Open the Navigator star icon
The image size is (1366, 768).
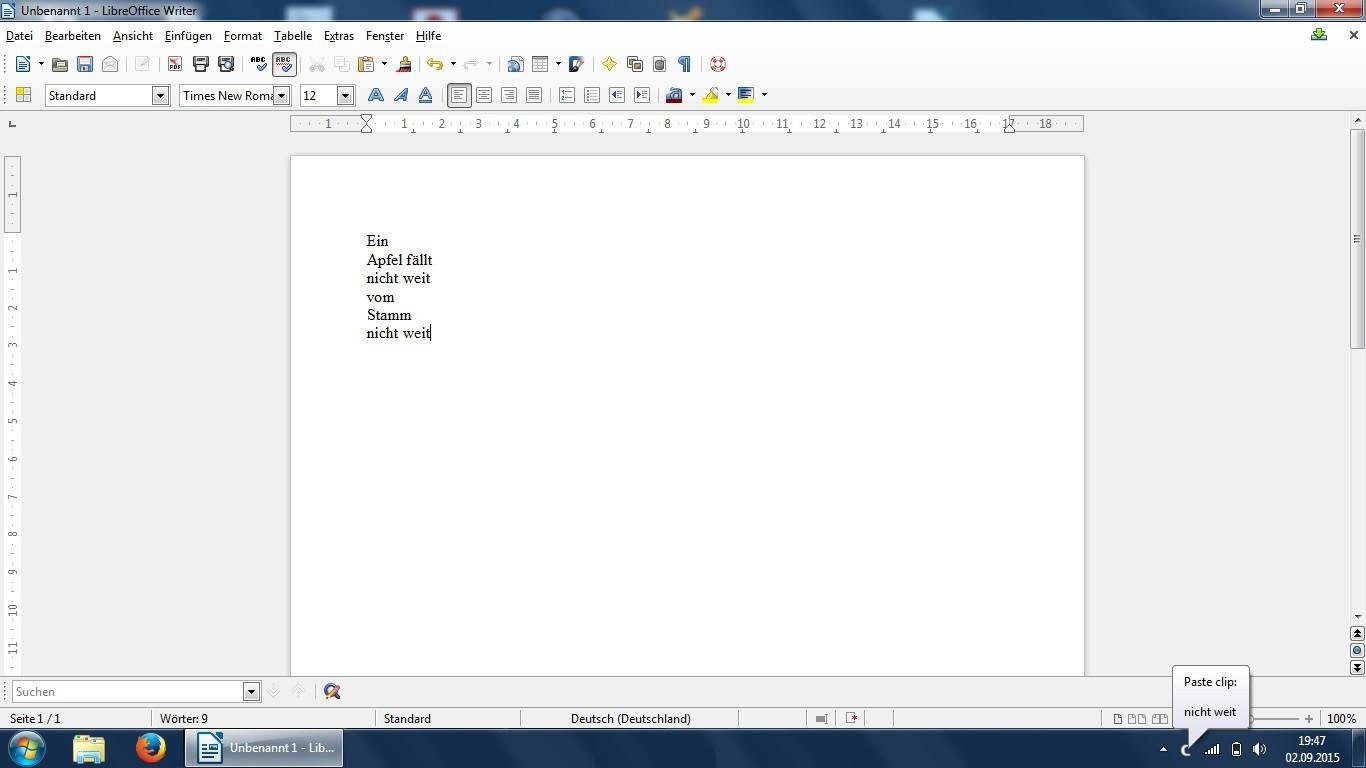pyautogui.click(x=609, y=64)
